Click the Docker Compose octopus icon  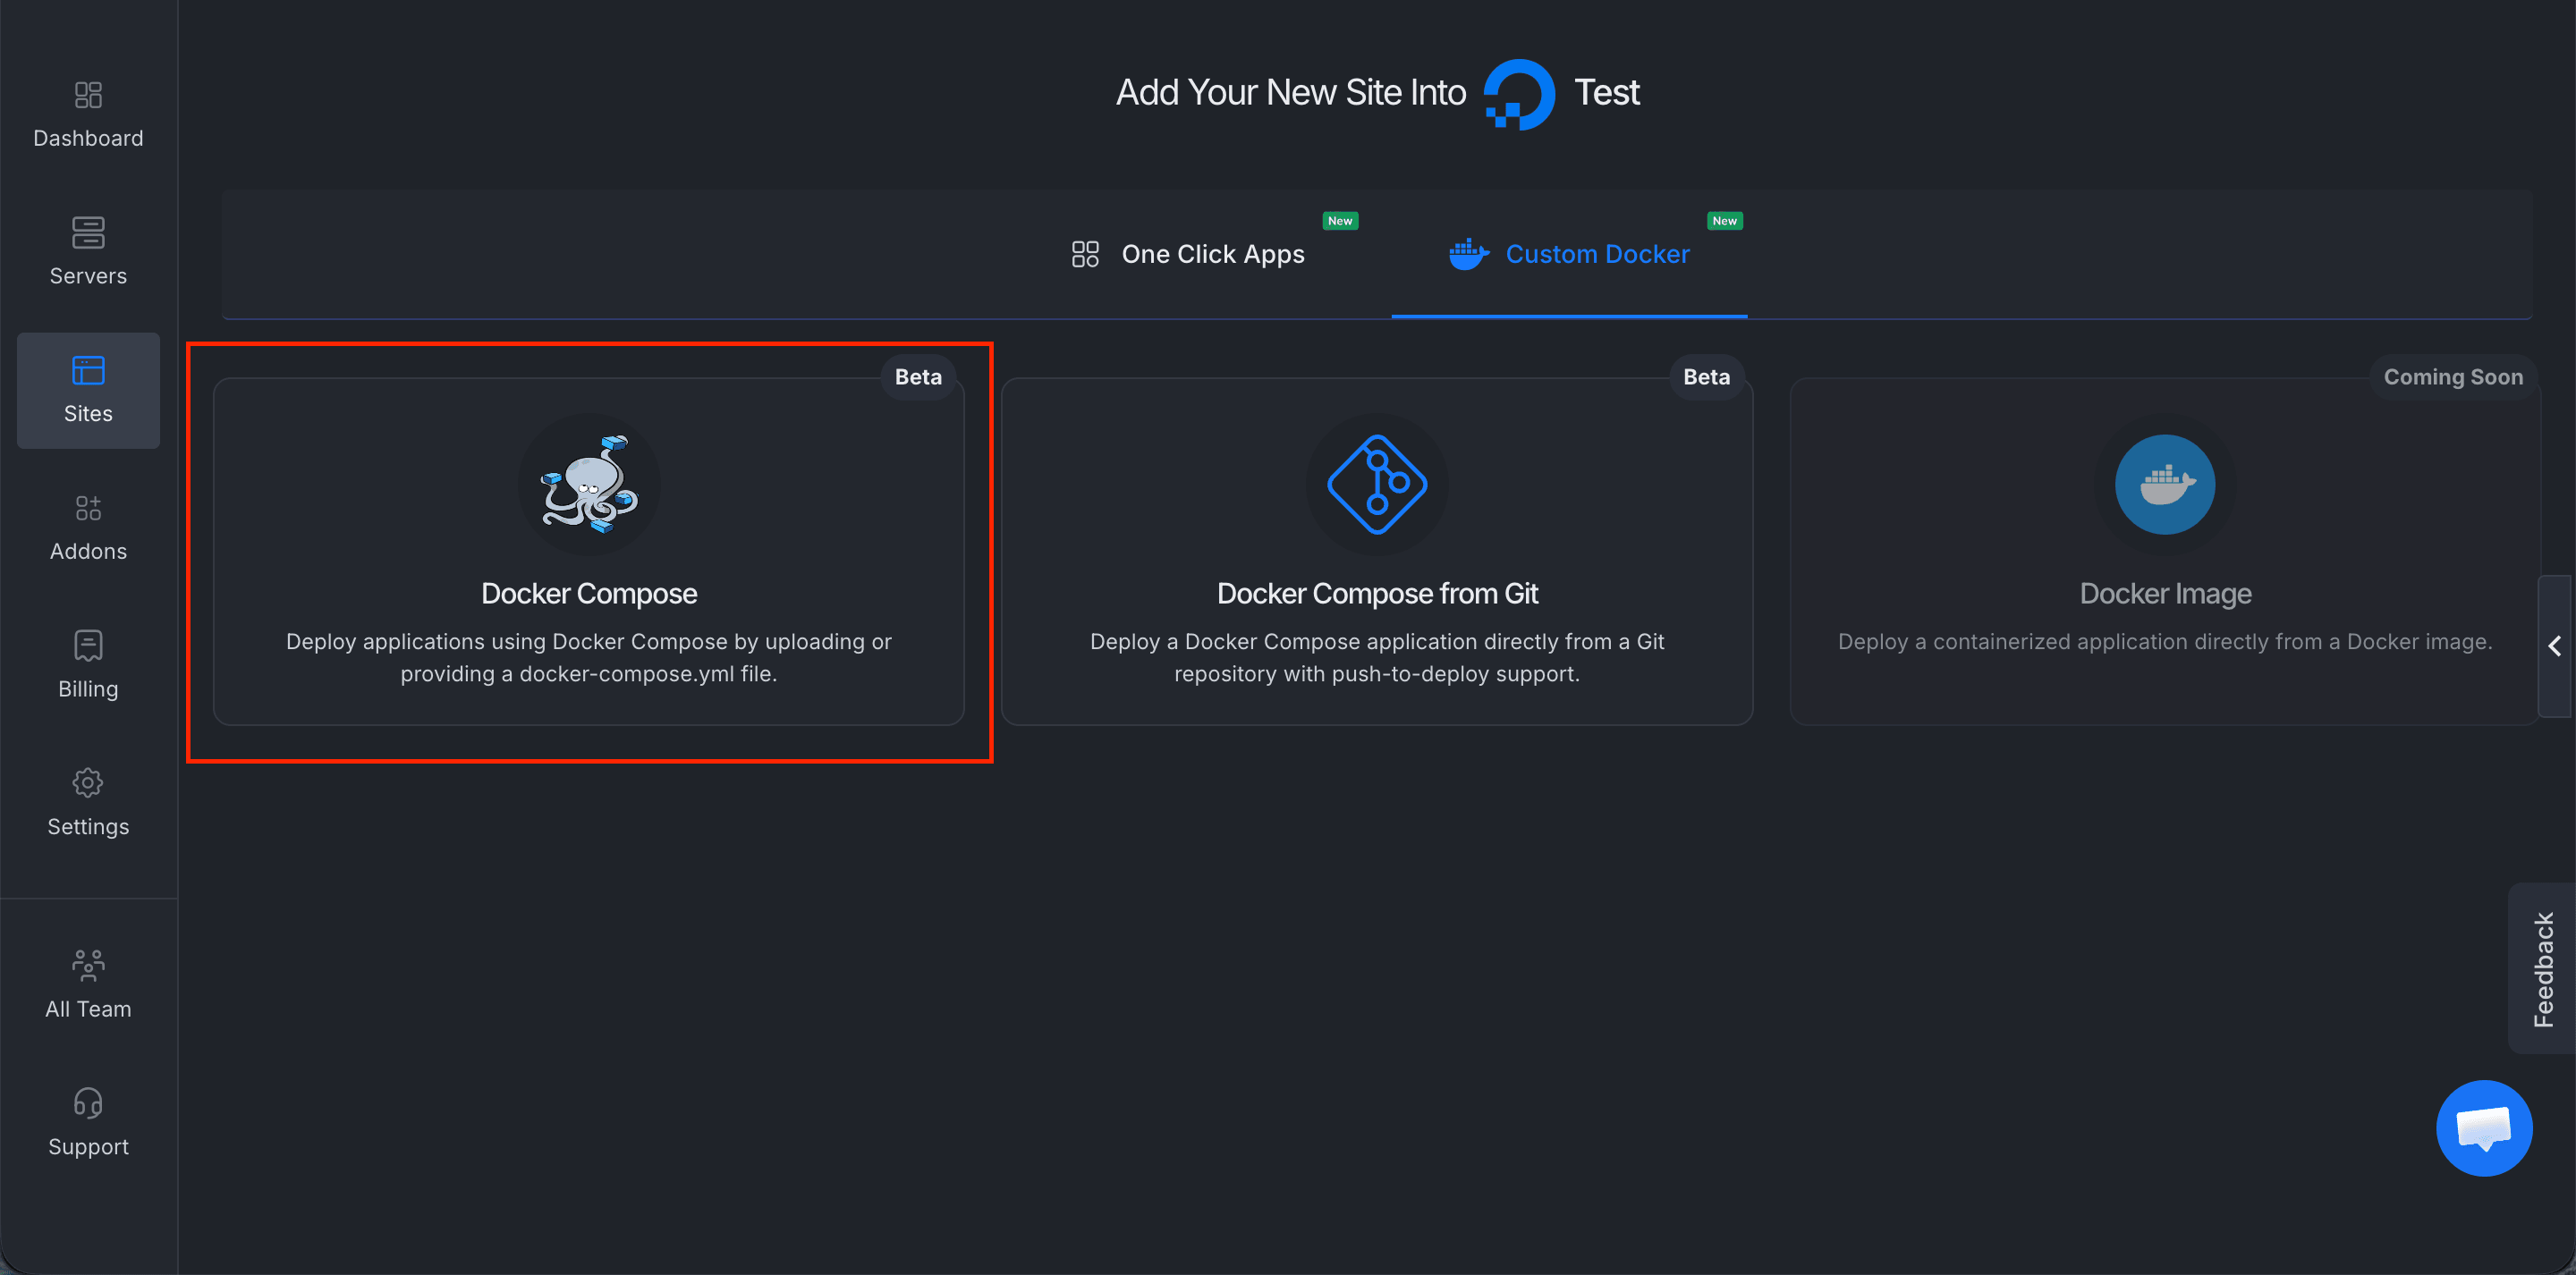[x=589, y=484]
